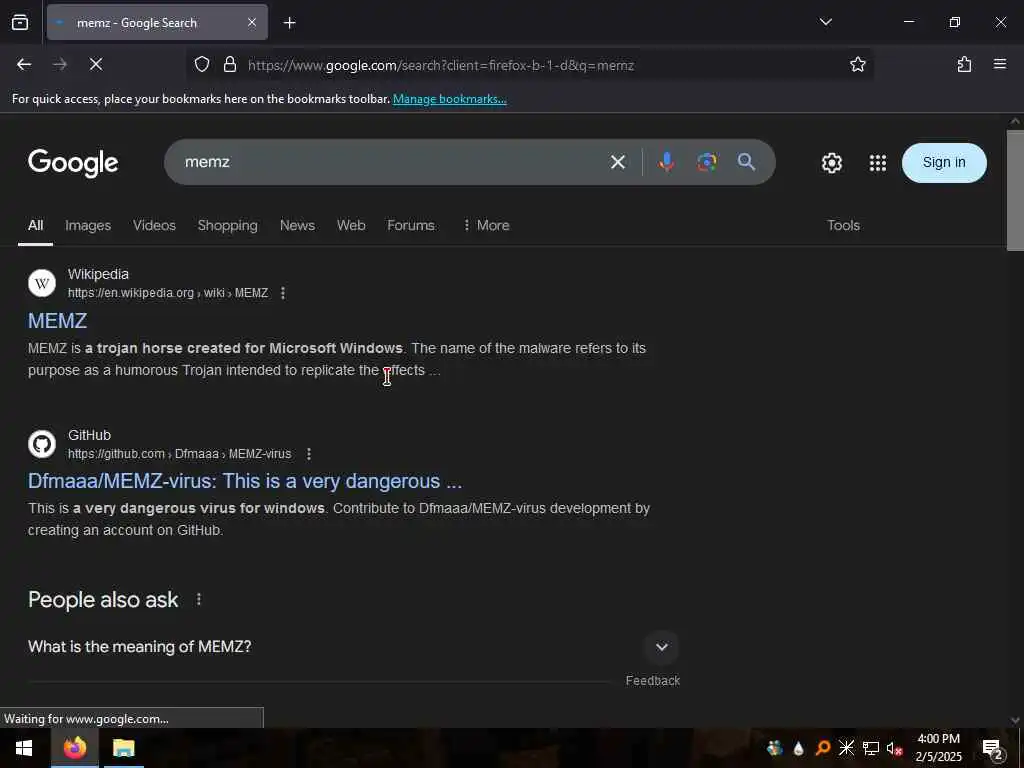Open the MEMZ Wikipedia result title
1024x768 pixels.
point(57,321)
